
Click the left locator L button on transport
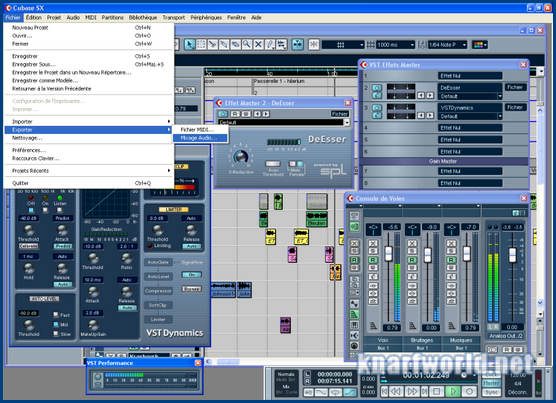tap(307, 374)
